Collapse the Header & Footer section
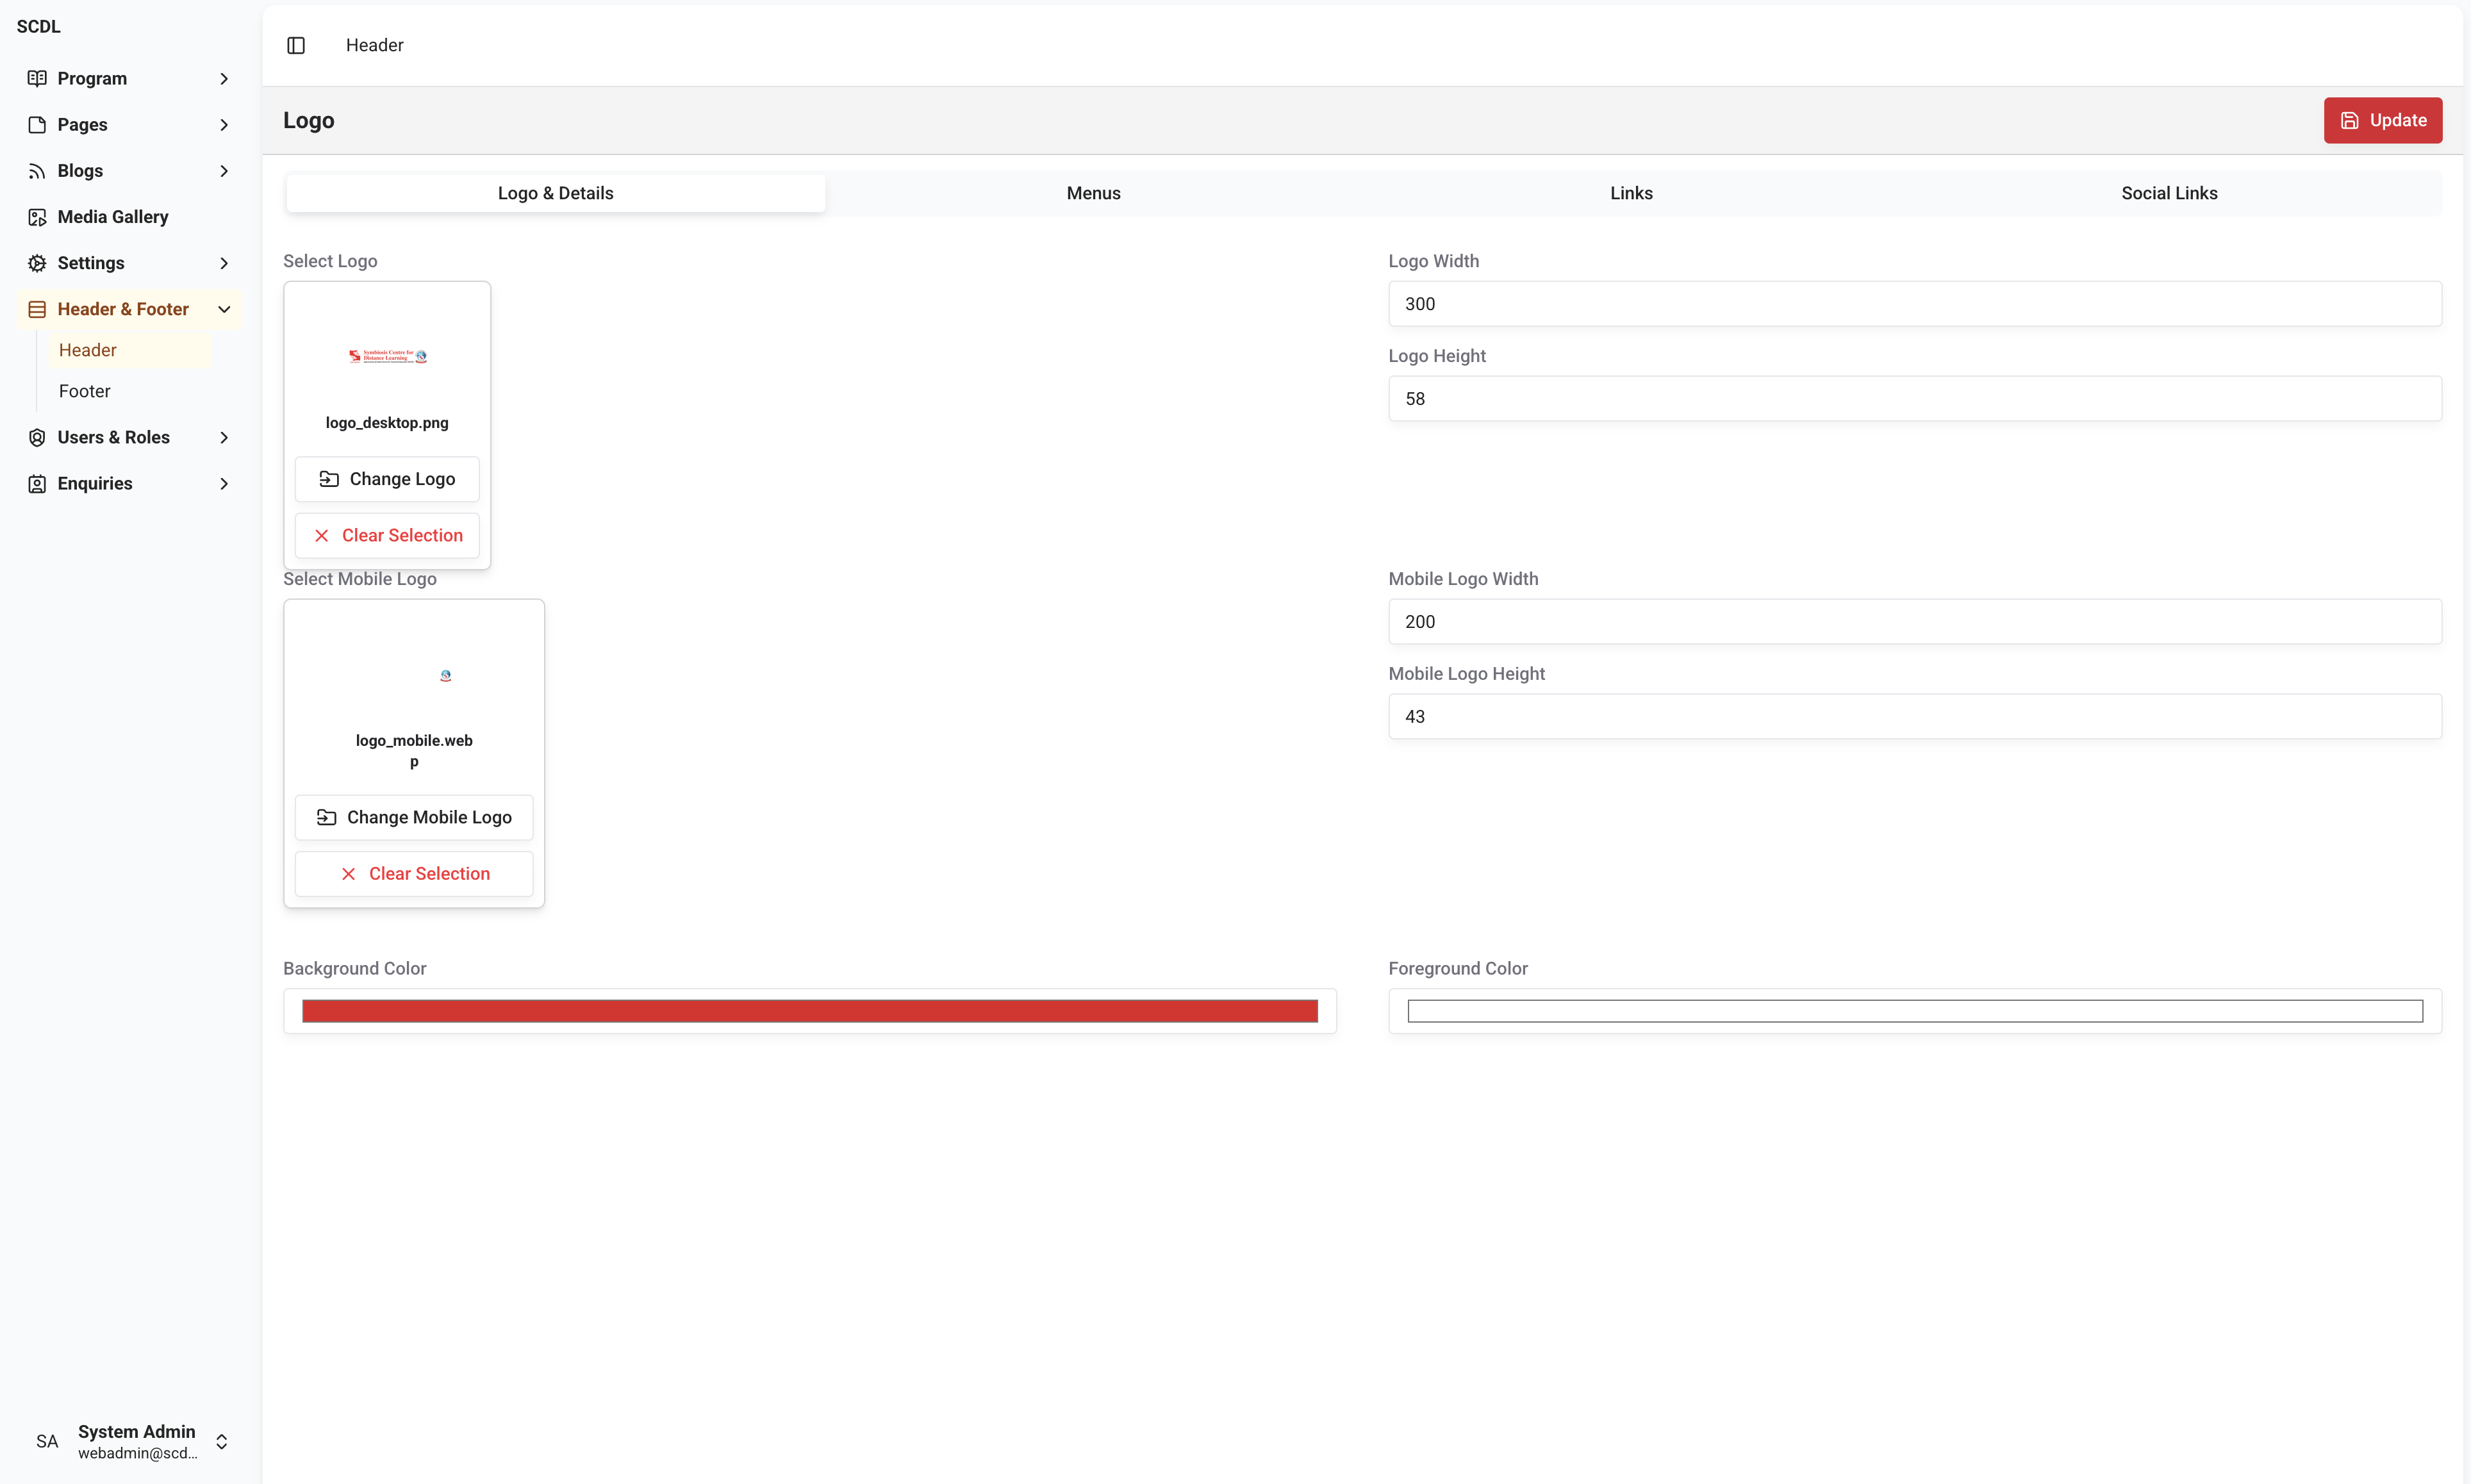Viewport: 2471px width, 1484px height. (x=224, y=309)
